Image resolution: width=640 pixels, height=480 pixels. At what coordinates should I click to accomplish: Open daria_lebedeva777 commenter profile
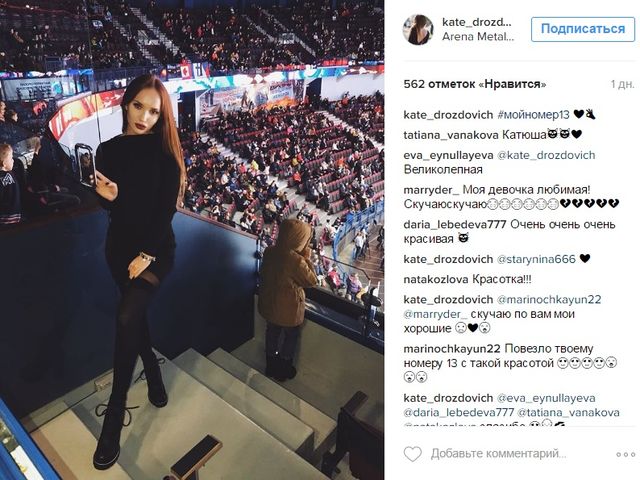click(455, 224)
